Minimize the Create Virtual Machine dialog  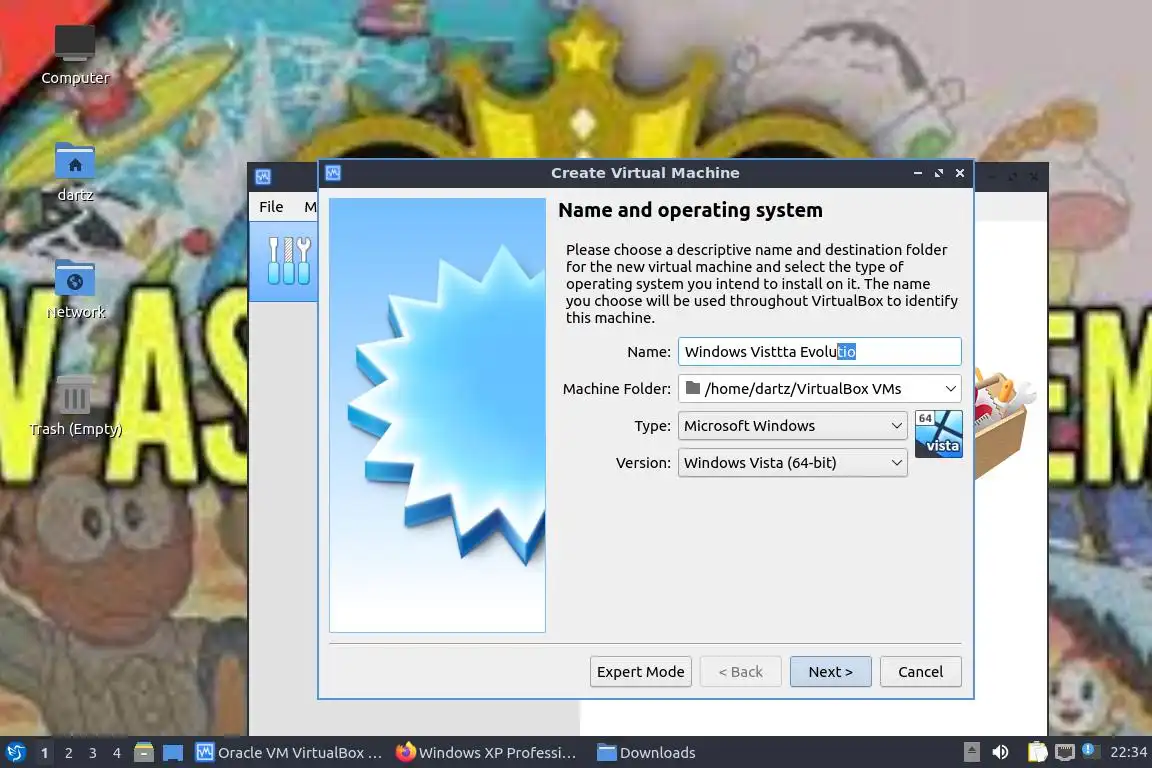pyautogui.click(x=918, y=173)
